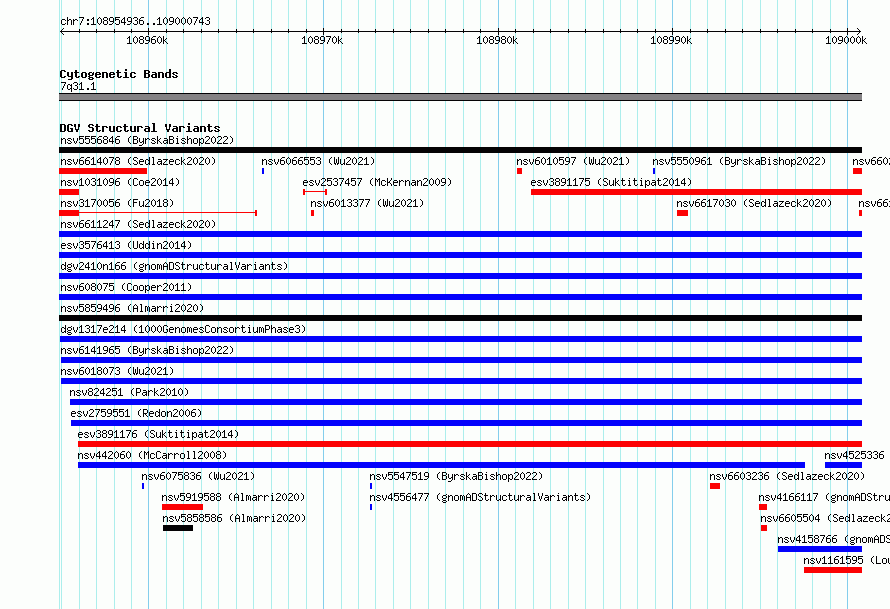Viewport: 890px width, 609px height.
Task: Select the blue esv2759551 variant bar
Action: pyautogui.click(x=467, y=423)
